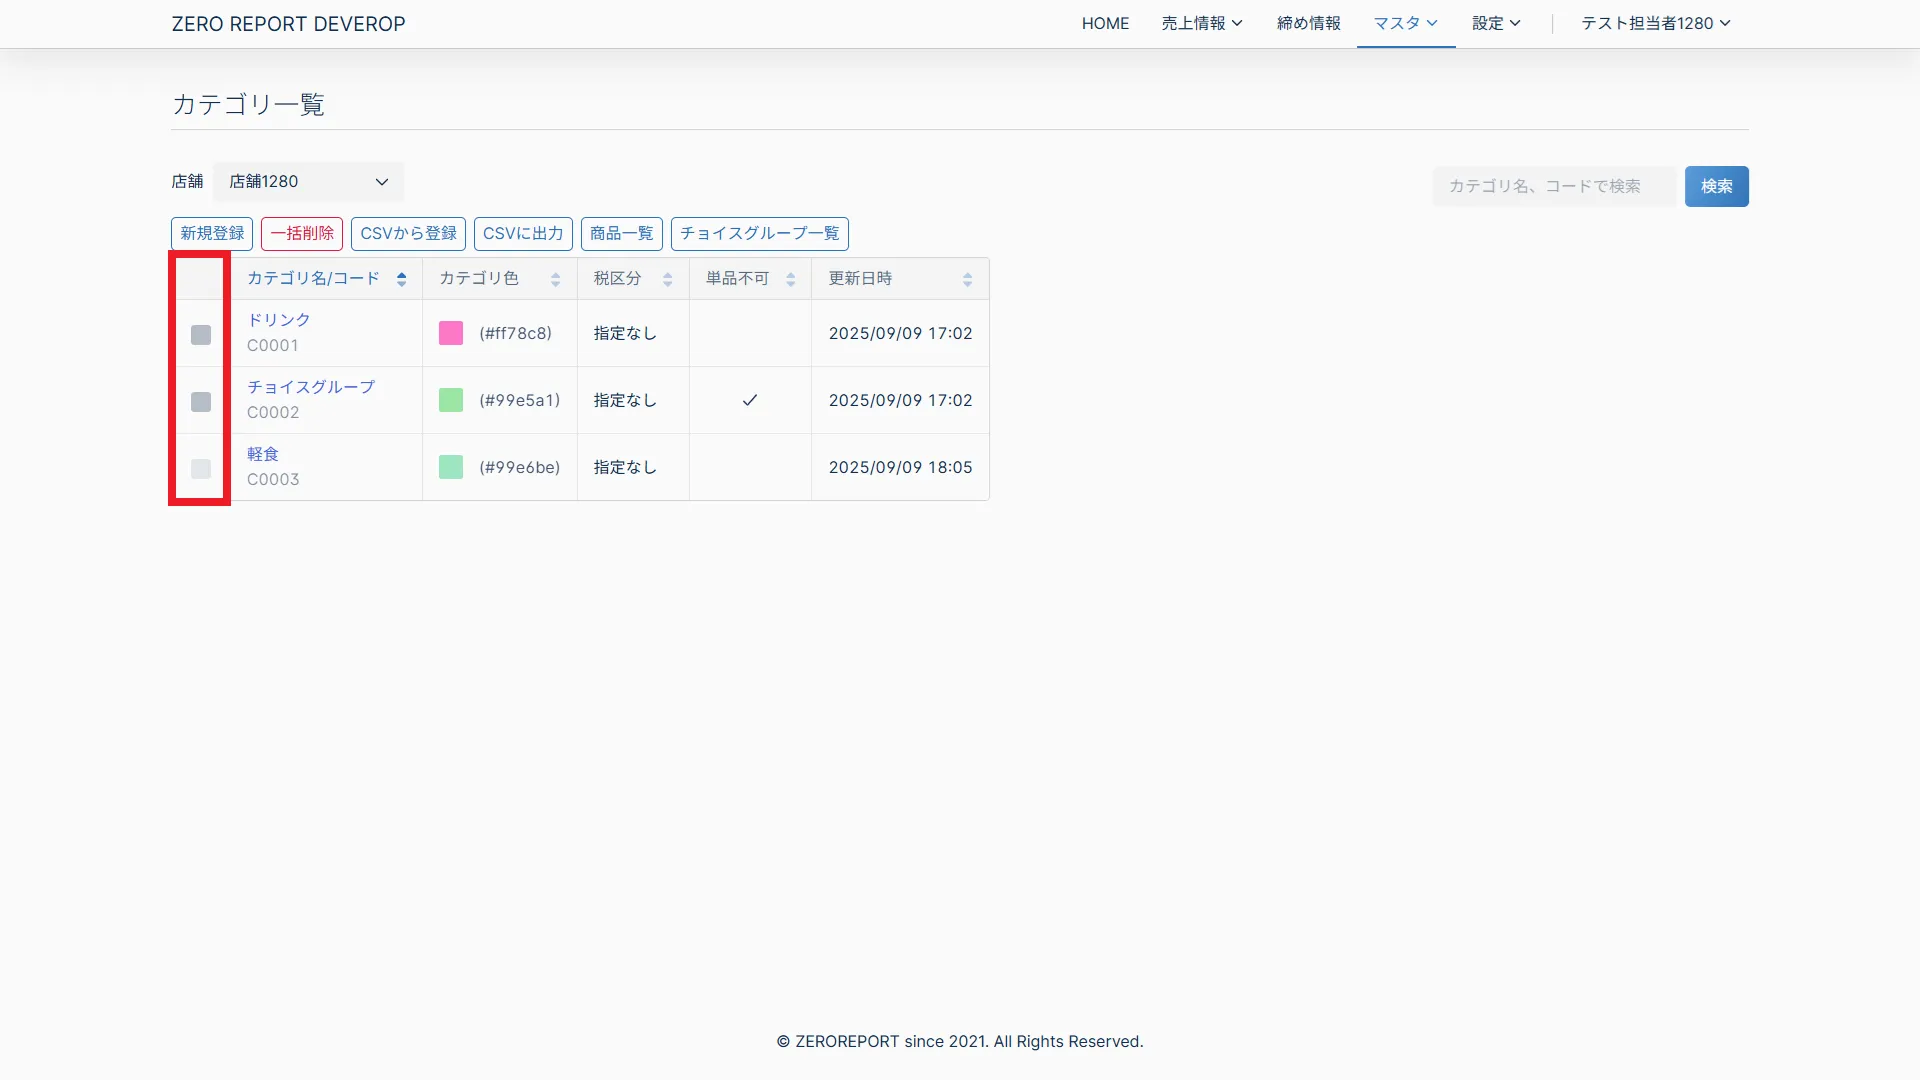Click the red 一括削除 button
This screenshot has width=1920, height=1080.
302,233
